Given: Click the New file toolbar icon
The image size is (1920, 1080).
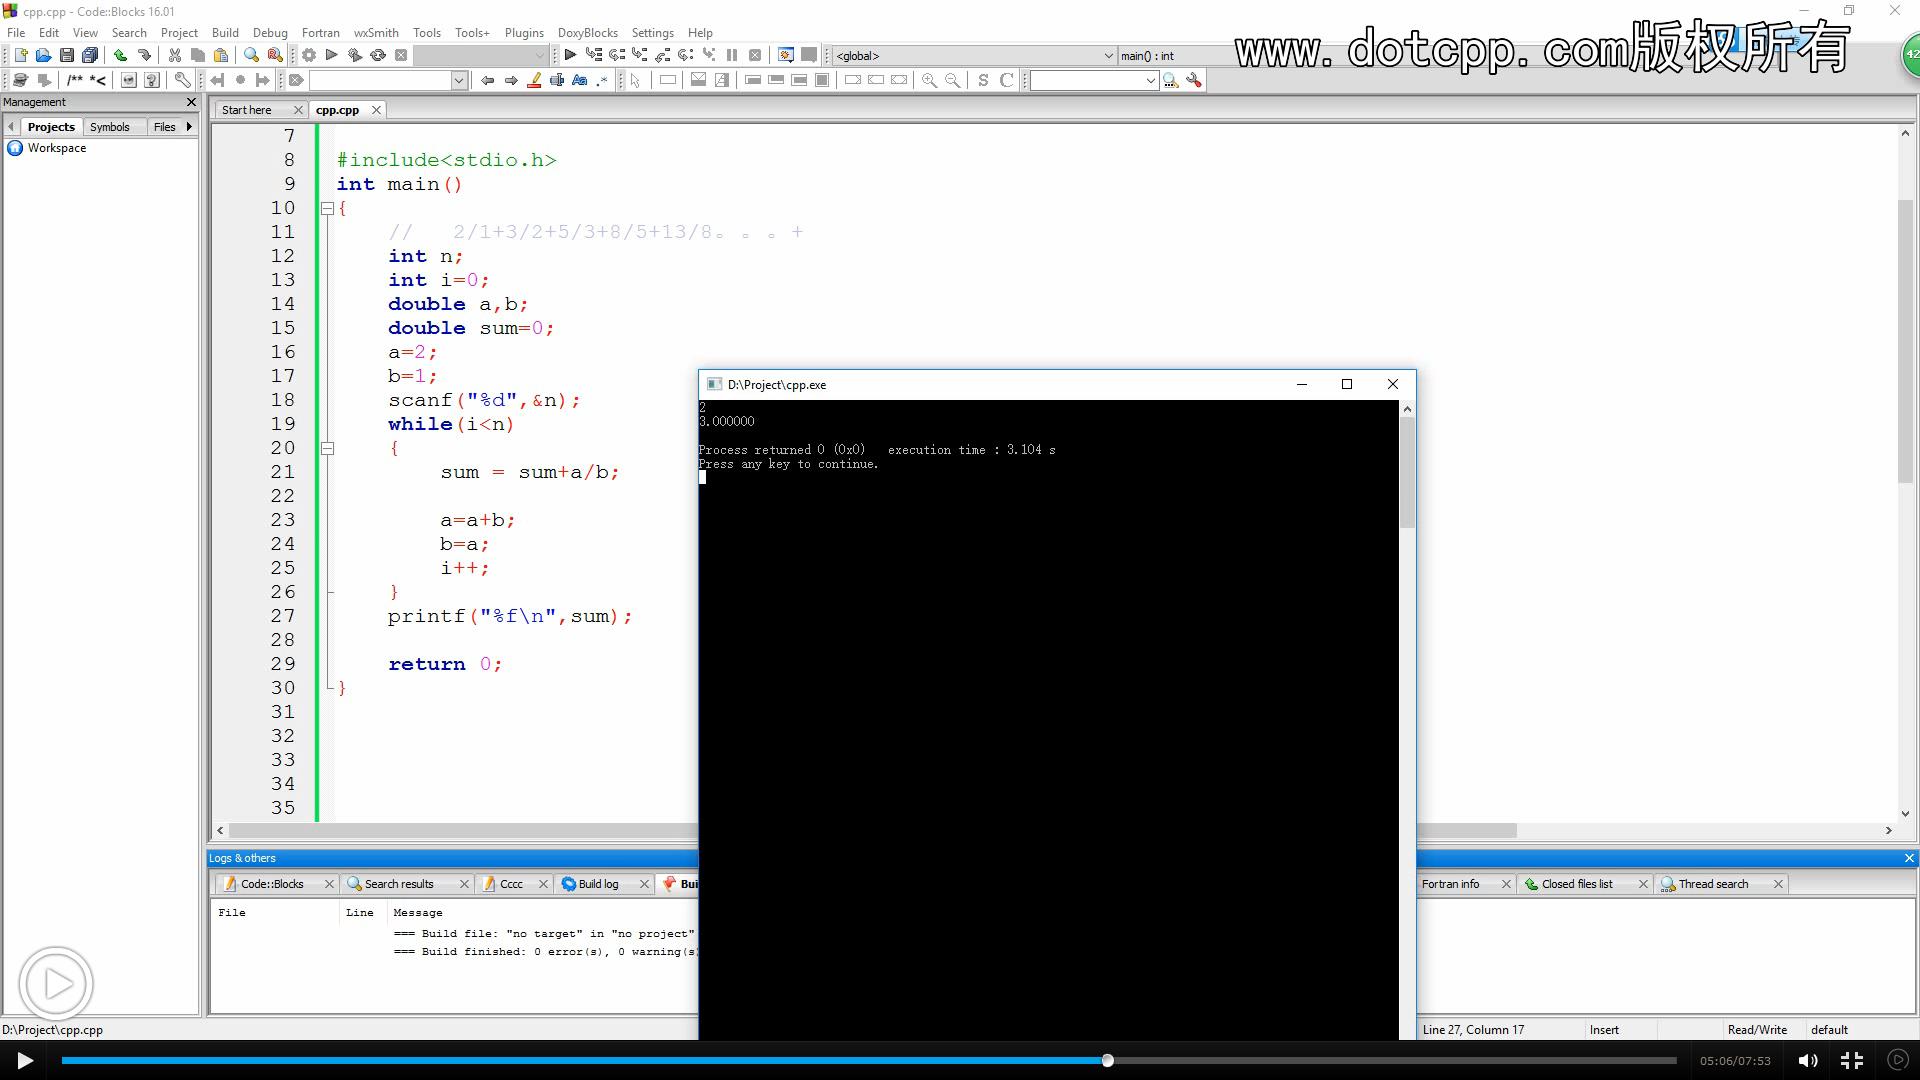Looking at the screenshot, I should point(20,56).
